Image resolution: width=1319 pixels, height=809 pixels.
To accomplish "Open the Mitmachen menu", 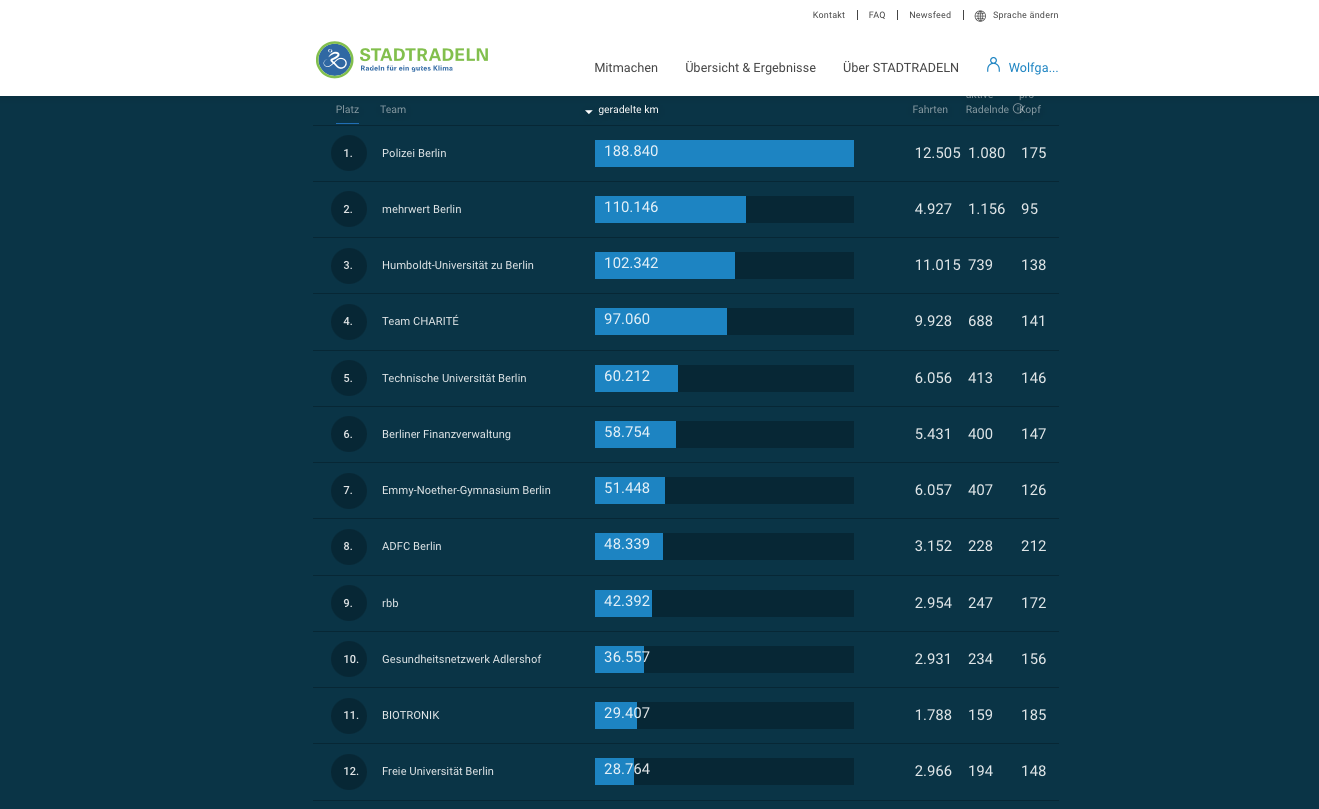I will pyautogui.click(x=626, y=68).
